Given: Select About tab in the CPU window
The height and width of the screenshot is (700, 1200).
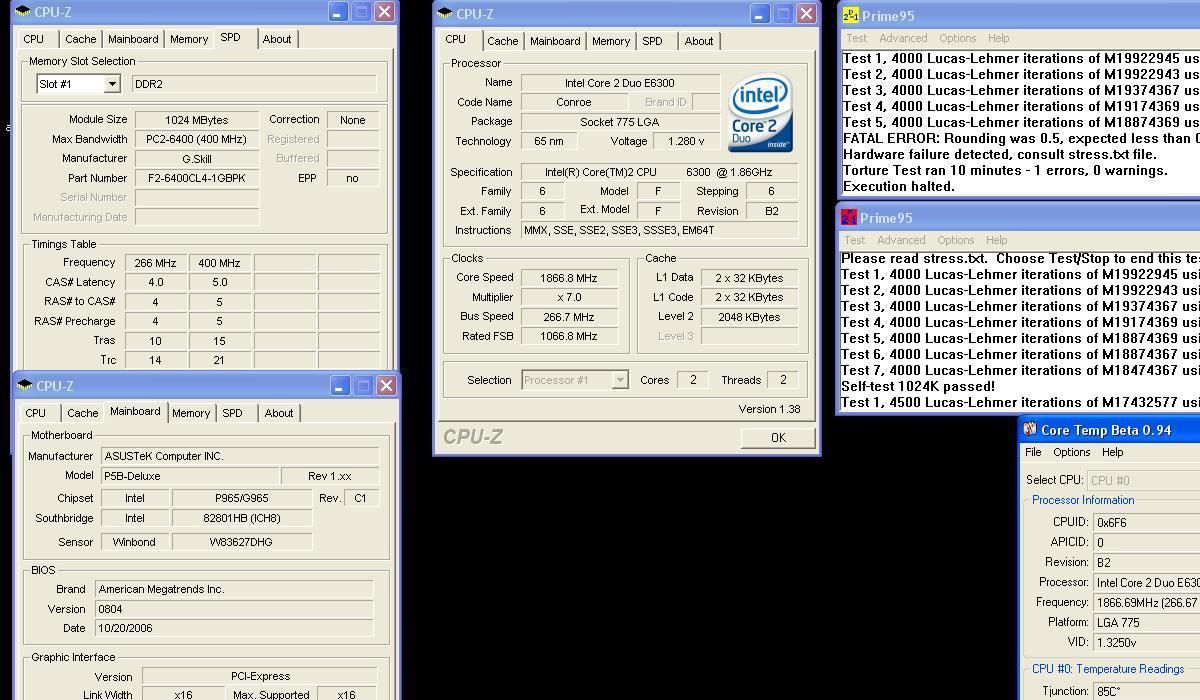Looking at the screenshot, I should point(699,41).
